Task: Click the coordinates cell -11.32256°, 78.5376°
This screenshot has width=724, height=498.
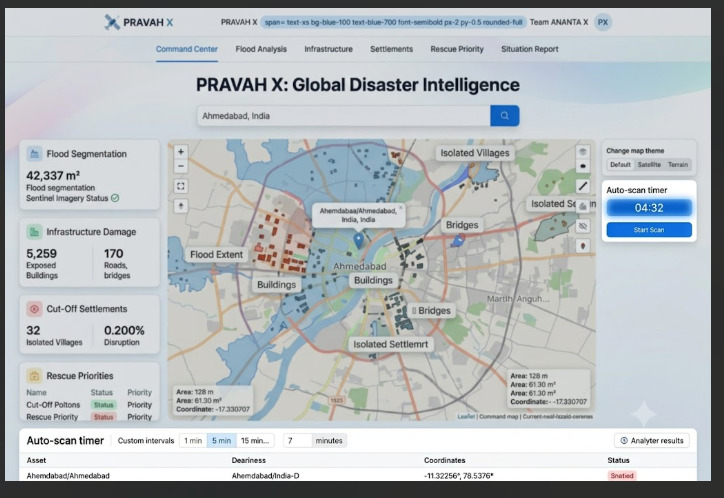Action: tap(459, 475)
